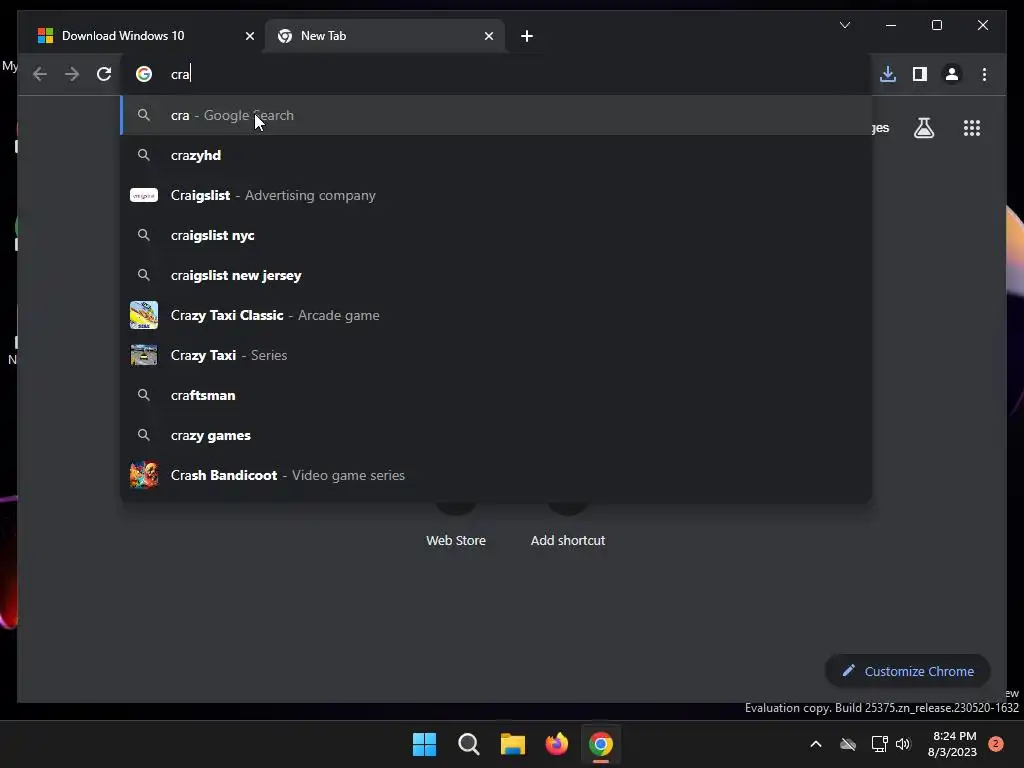Open Chrome downloads icon
The image size is (1024, 768).
888,74
